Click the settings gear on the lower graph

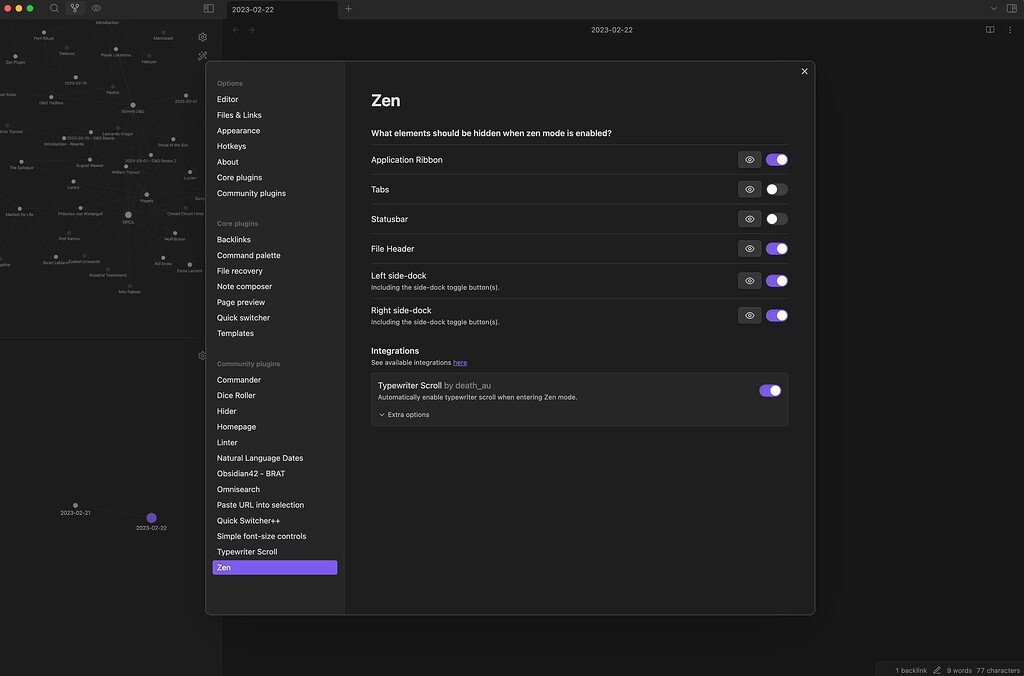pos(202,355)
